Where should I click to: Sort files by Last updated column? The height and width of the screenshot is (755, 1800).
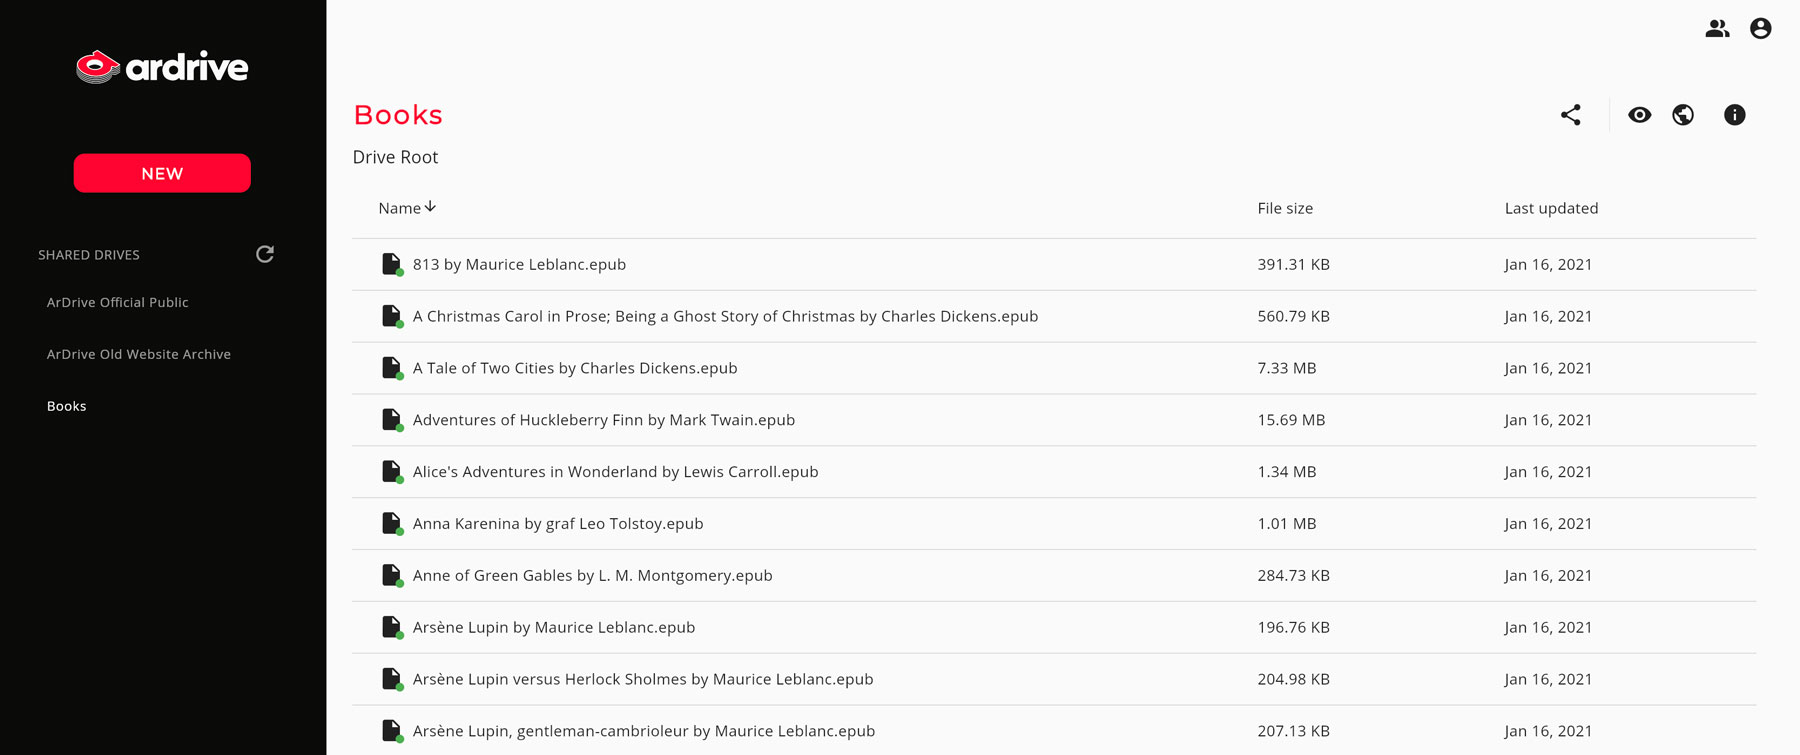pyautogui.click(x=1551, y=208)
